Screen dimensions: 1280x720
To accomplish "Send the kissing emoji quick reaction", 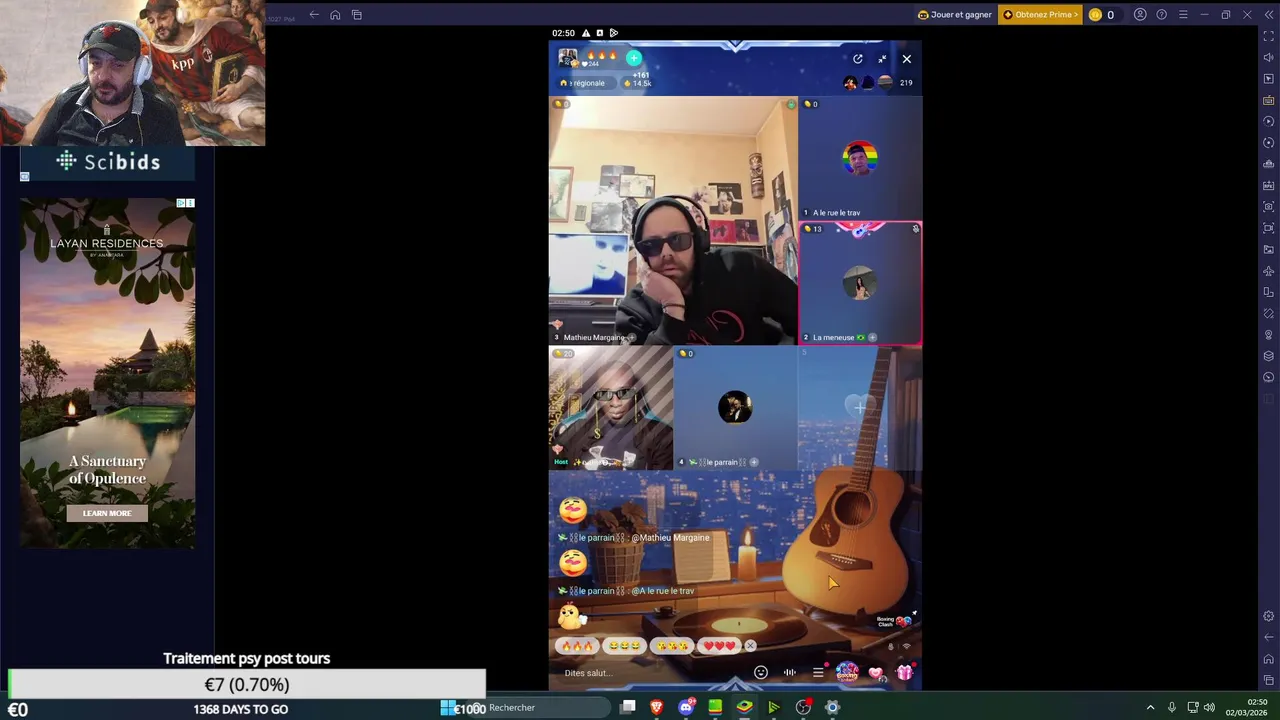I will pos(671,646).
